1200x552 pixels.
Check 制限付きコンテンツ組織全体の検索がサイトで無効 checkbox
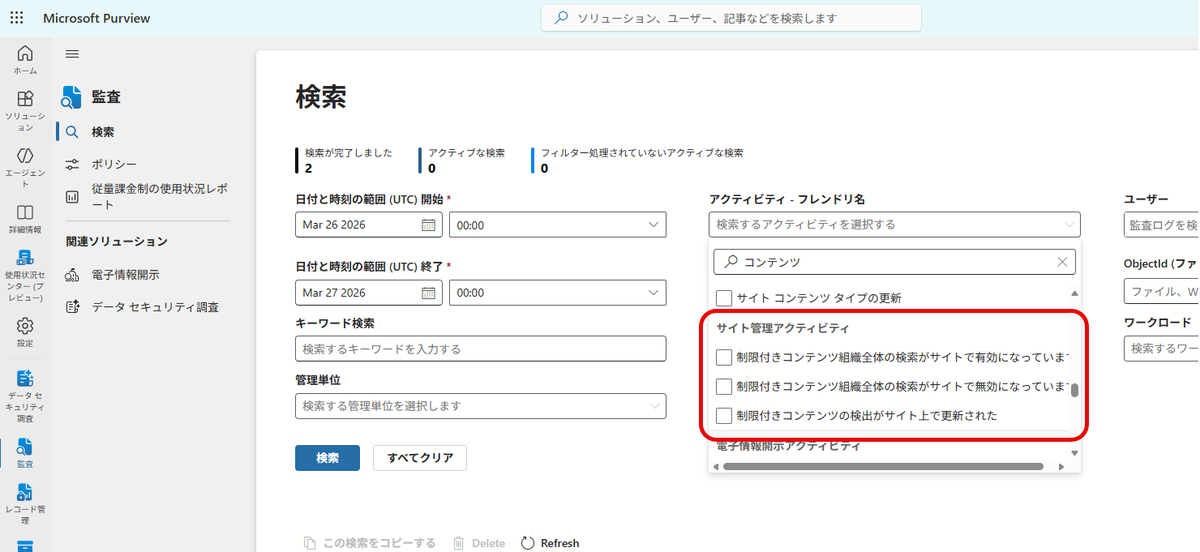click(724, 386)
